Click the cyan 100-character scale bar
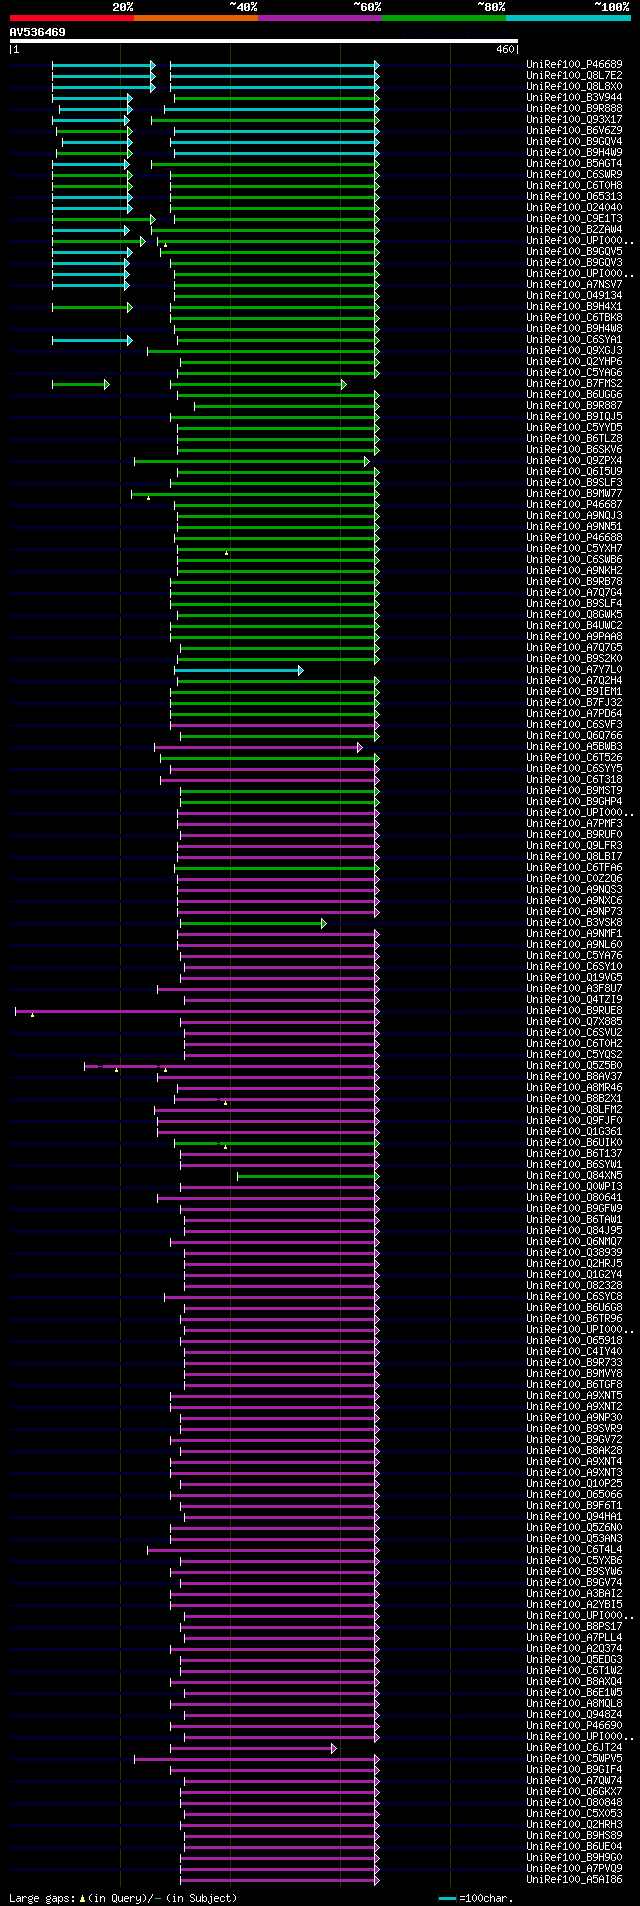This screenshot has width=640, height=1906. (x=448, y=1898)
